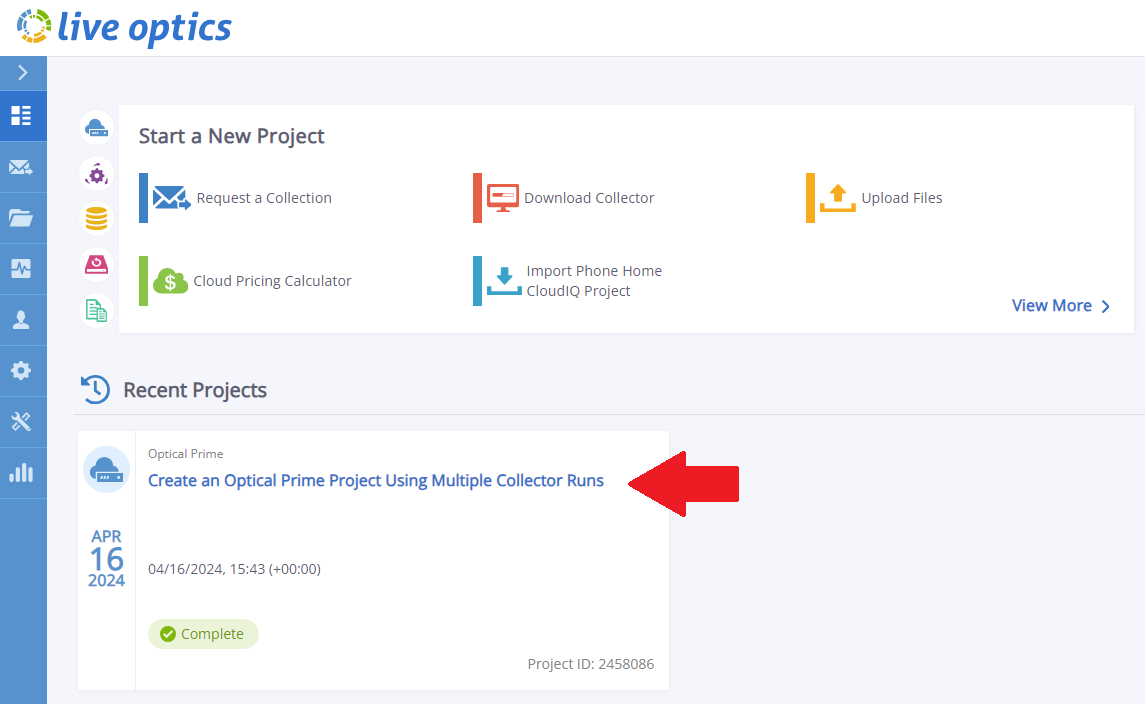The height and width of the screenshot is (704, 1145).
Task: Open the bar chart sidebar icon
Action: pyautogui.click(x=22, y=473)
